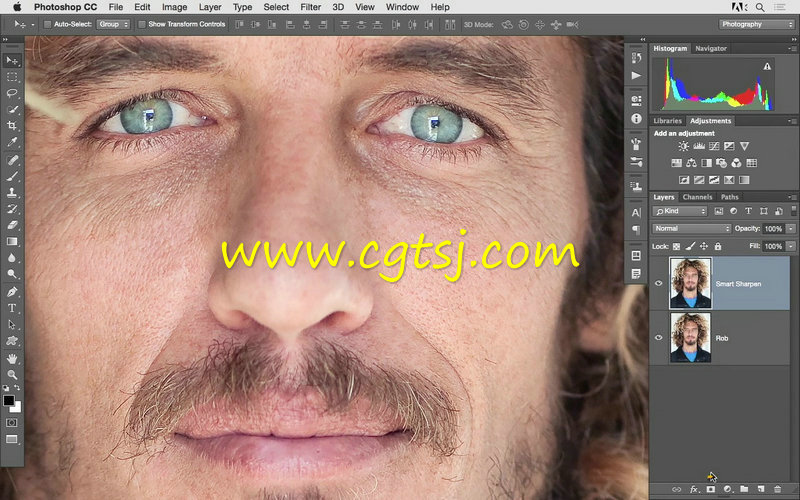Viewport: 800px width, 500px height.
Task: Select the Lasso tool
Action: pyautogui.click(x=12, y=93)
